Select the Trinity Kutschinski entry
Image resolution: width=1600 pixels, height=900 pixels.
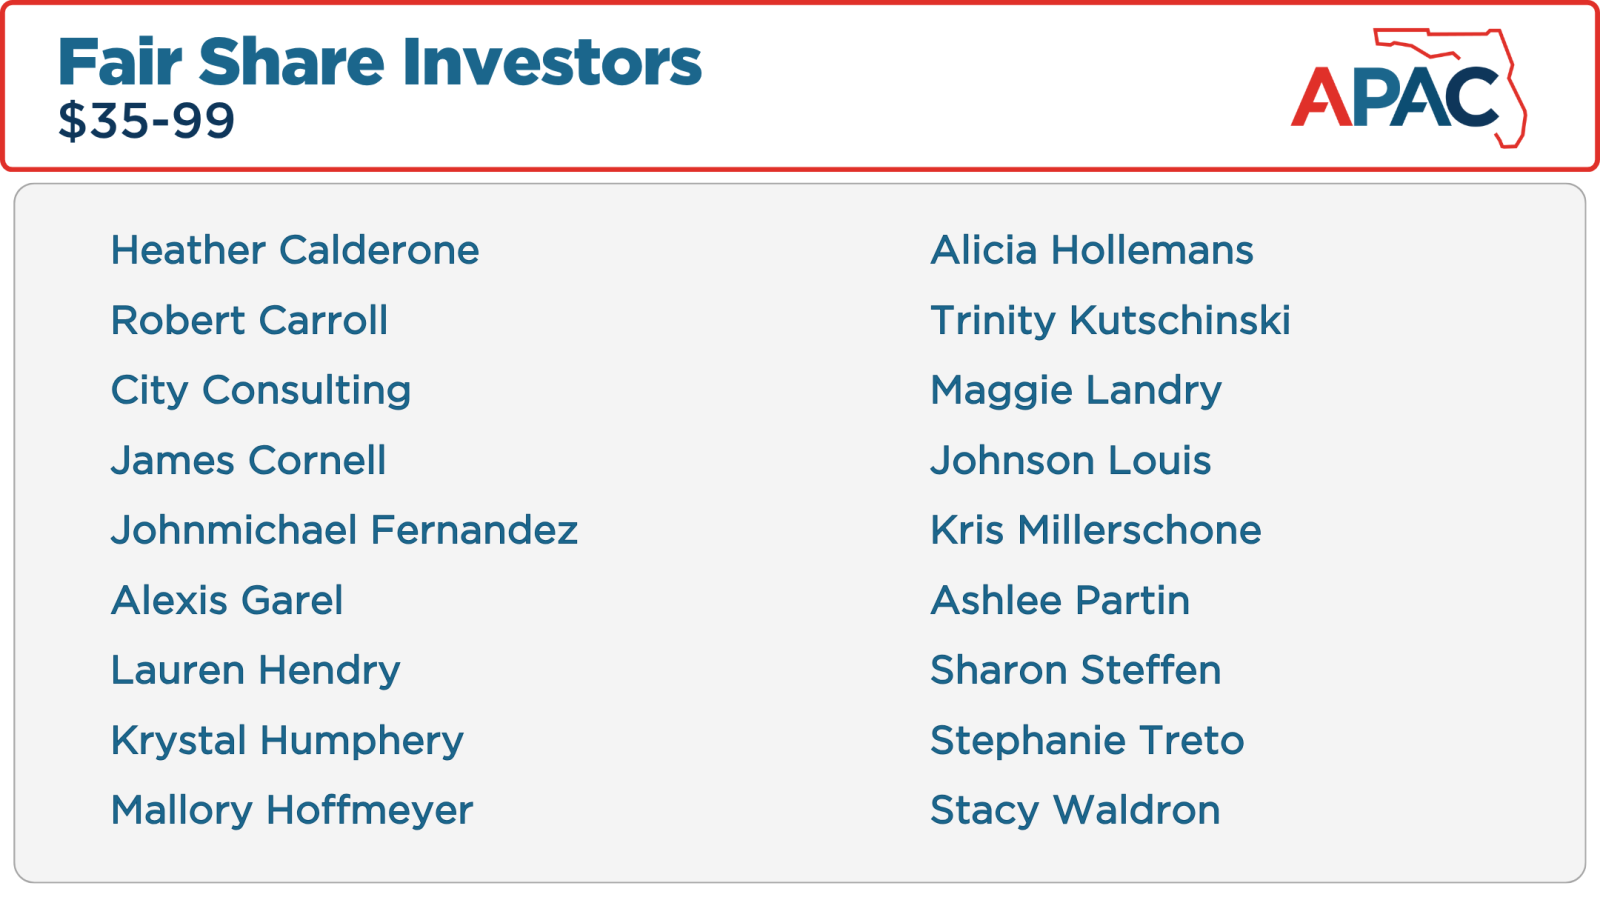point(1110,320)
